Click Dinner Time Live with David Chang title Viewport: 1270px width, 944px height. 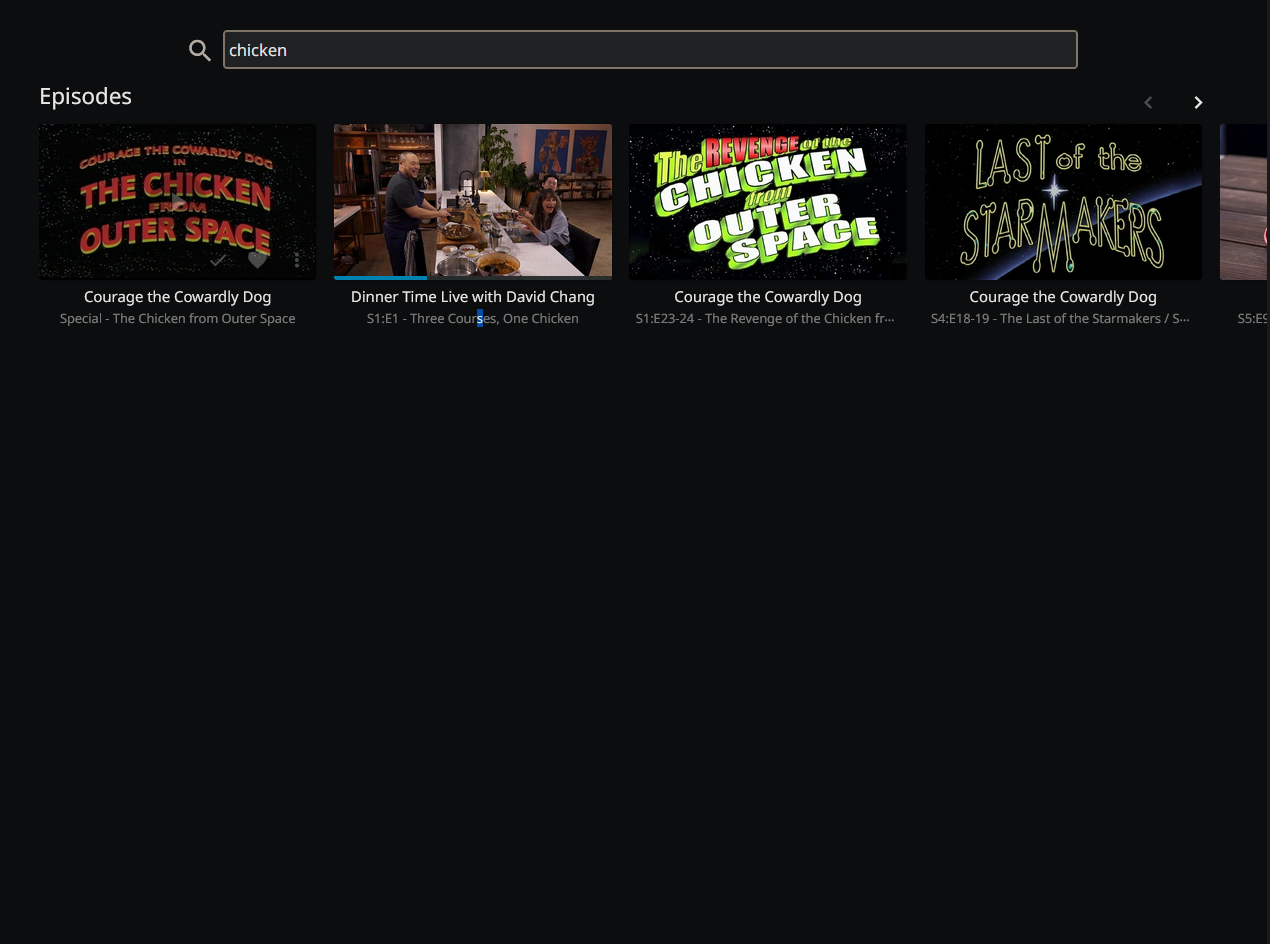click(472, 297)
